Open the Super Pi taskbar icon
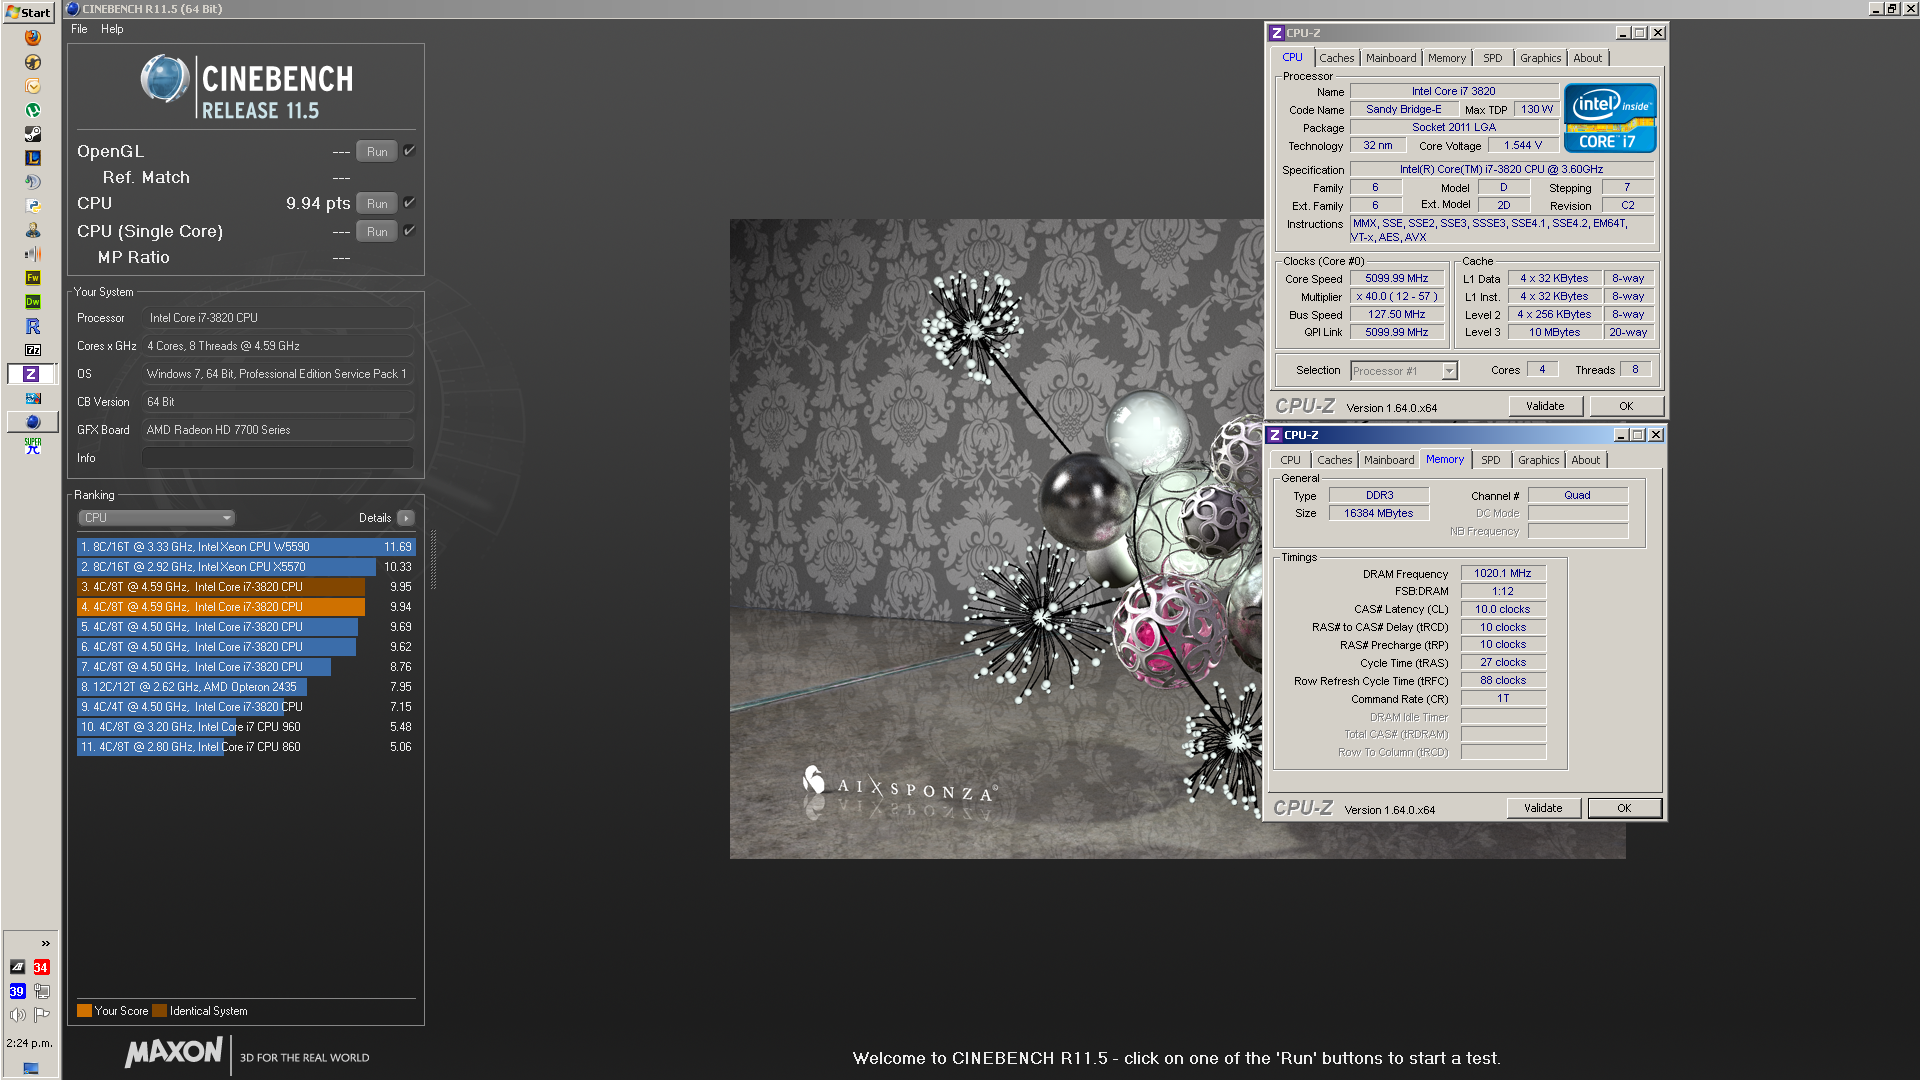This screenshot has width=1920, height=1080. [x=33, y=446]
